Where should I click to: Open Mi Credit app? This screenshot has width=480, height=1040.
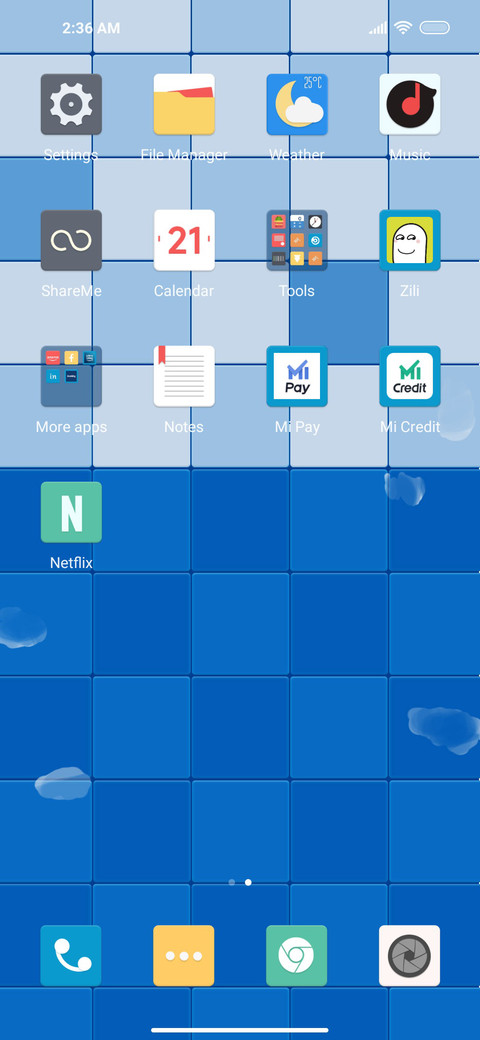click(x=410, y=376)
